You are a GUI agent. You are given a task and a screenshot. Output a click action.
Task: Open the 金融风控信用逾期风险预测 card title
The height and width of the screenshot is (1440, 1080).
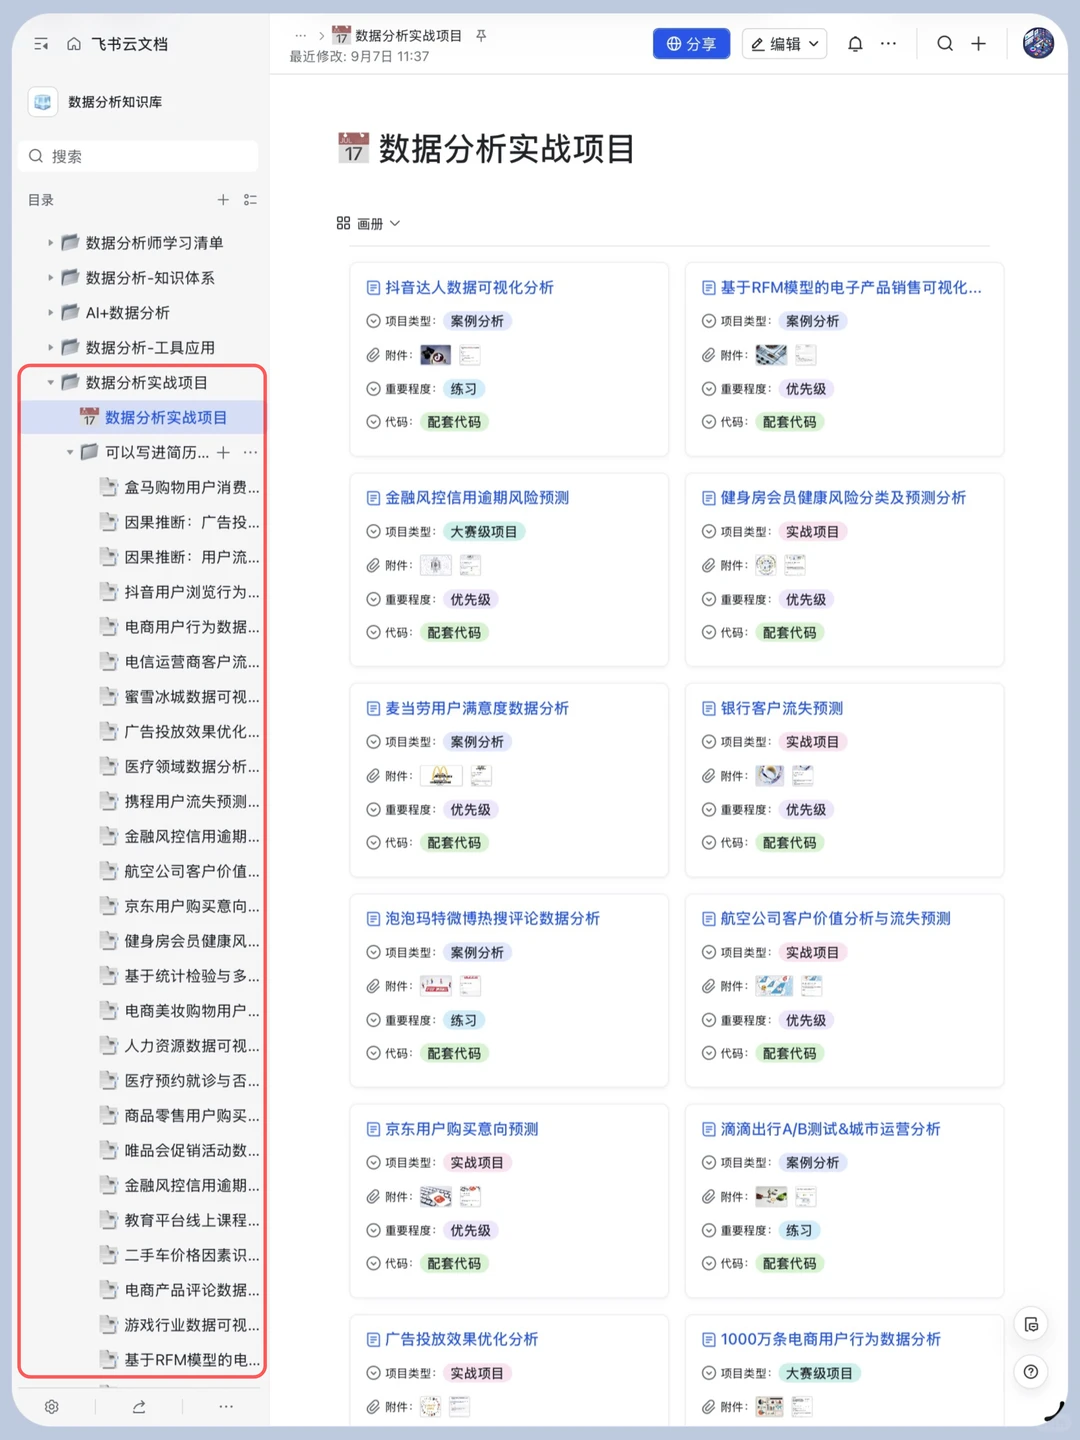click(477, 497)
